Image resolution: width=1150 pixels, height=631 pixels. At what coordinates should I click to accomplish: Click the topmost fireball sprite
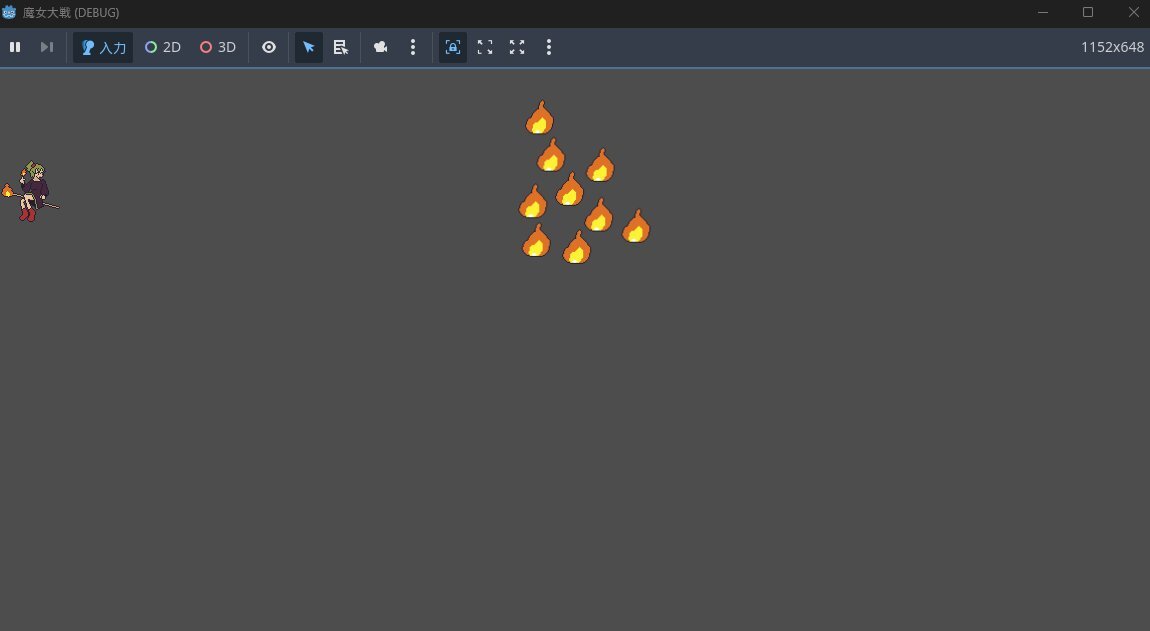coord(540,117)
